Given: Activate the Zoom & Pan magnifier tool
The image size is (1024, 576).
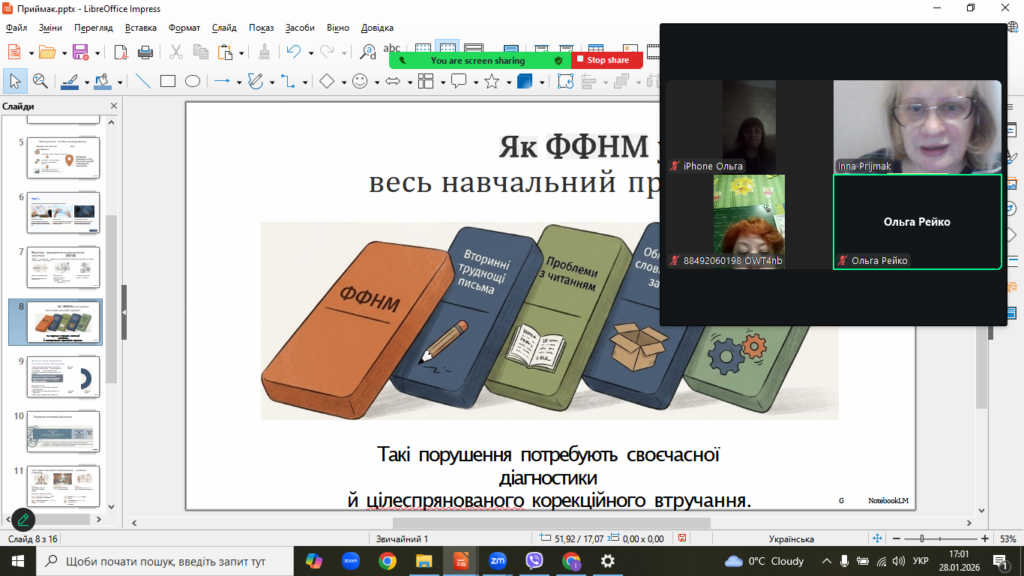Looking at the screenshot, I should [40, 82].
